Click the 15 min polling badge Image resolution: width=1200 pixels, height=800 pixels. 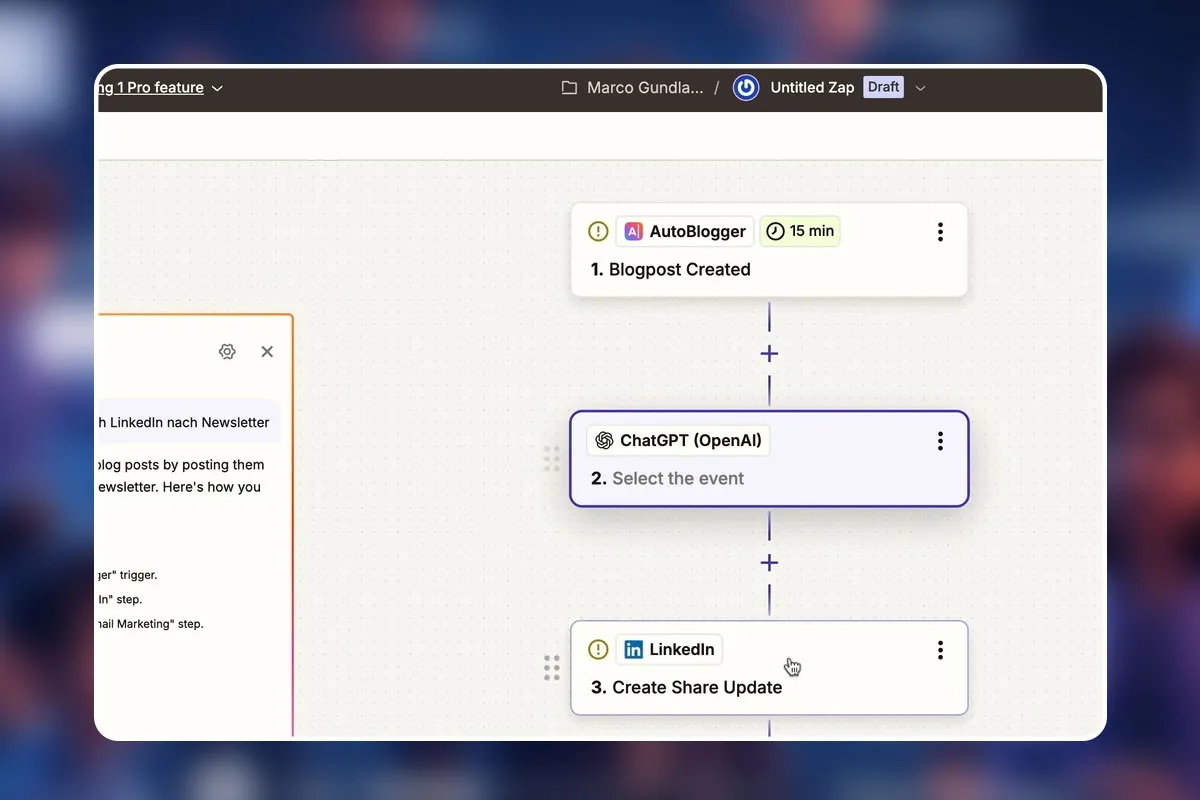[800, 231]
